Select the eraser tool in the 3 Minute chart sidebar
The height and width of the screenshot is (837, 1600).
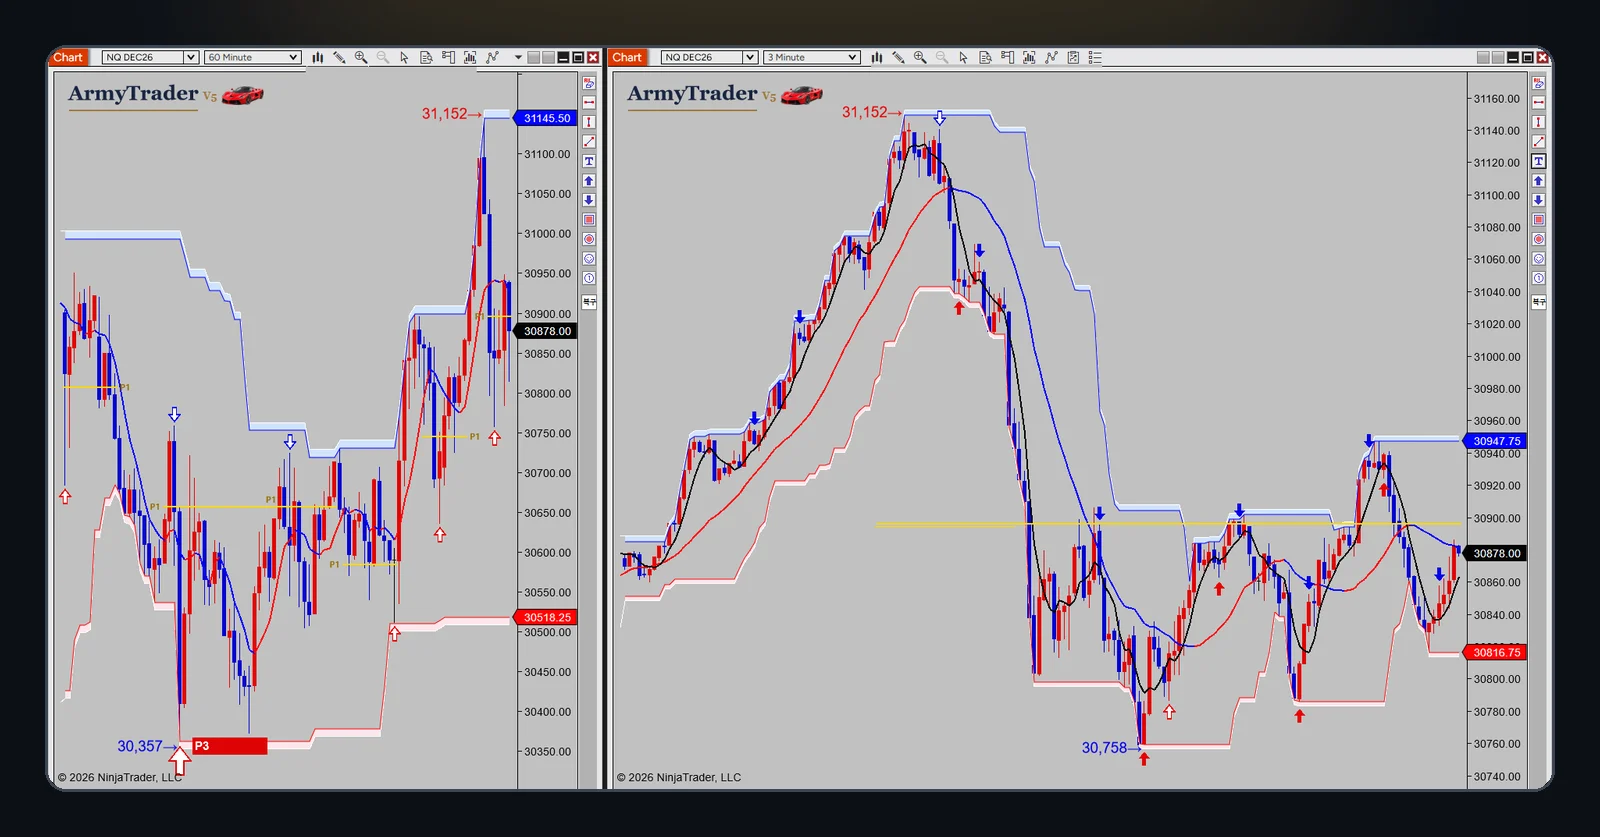[1539, 83]
